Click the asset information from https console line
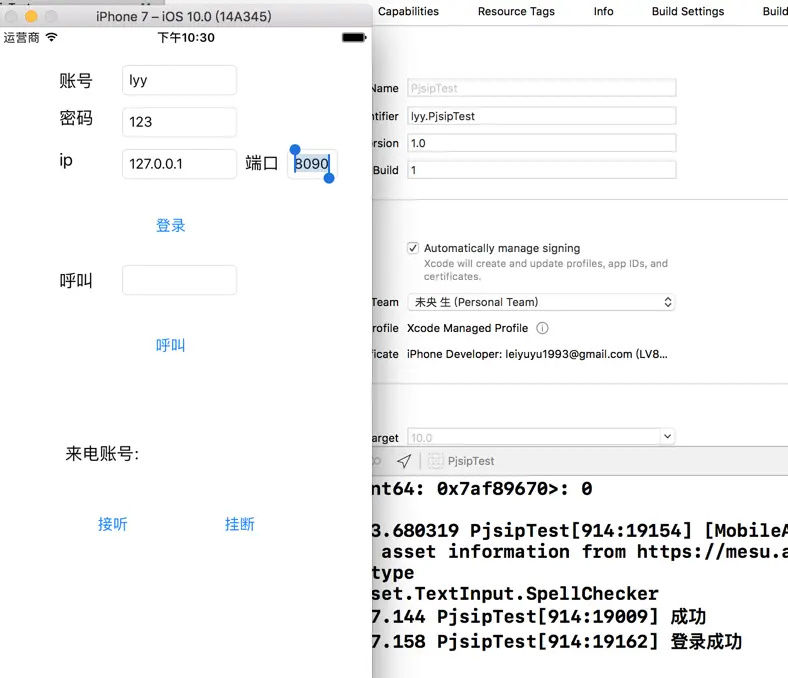Viewport: 788px width, 678px height. pos(584,551)
